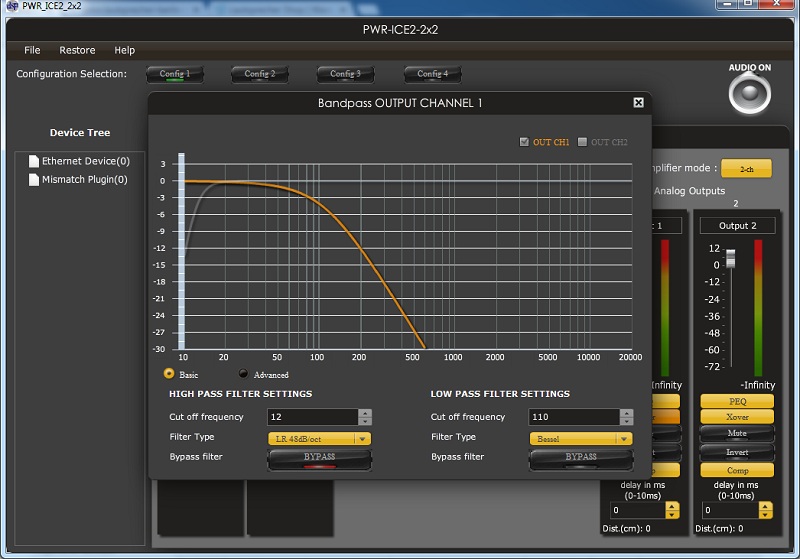Screen dimensions: 800x559
Task: Decrease Output 2 delay value
Action: point(765,514)
